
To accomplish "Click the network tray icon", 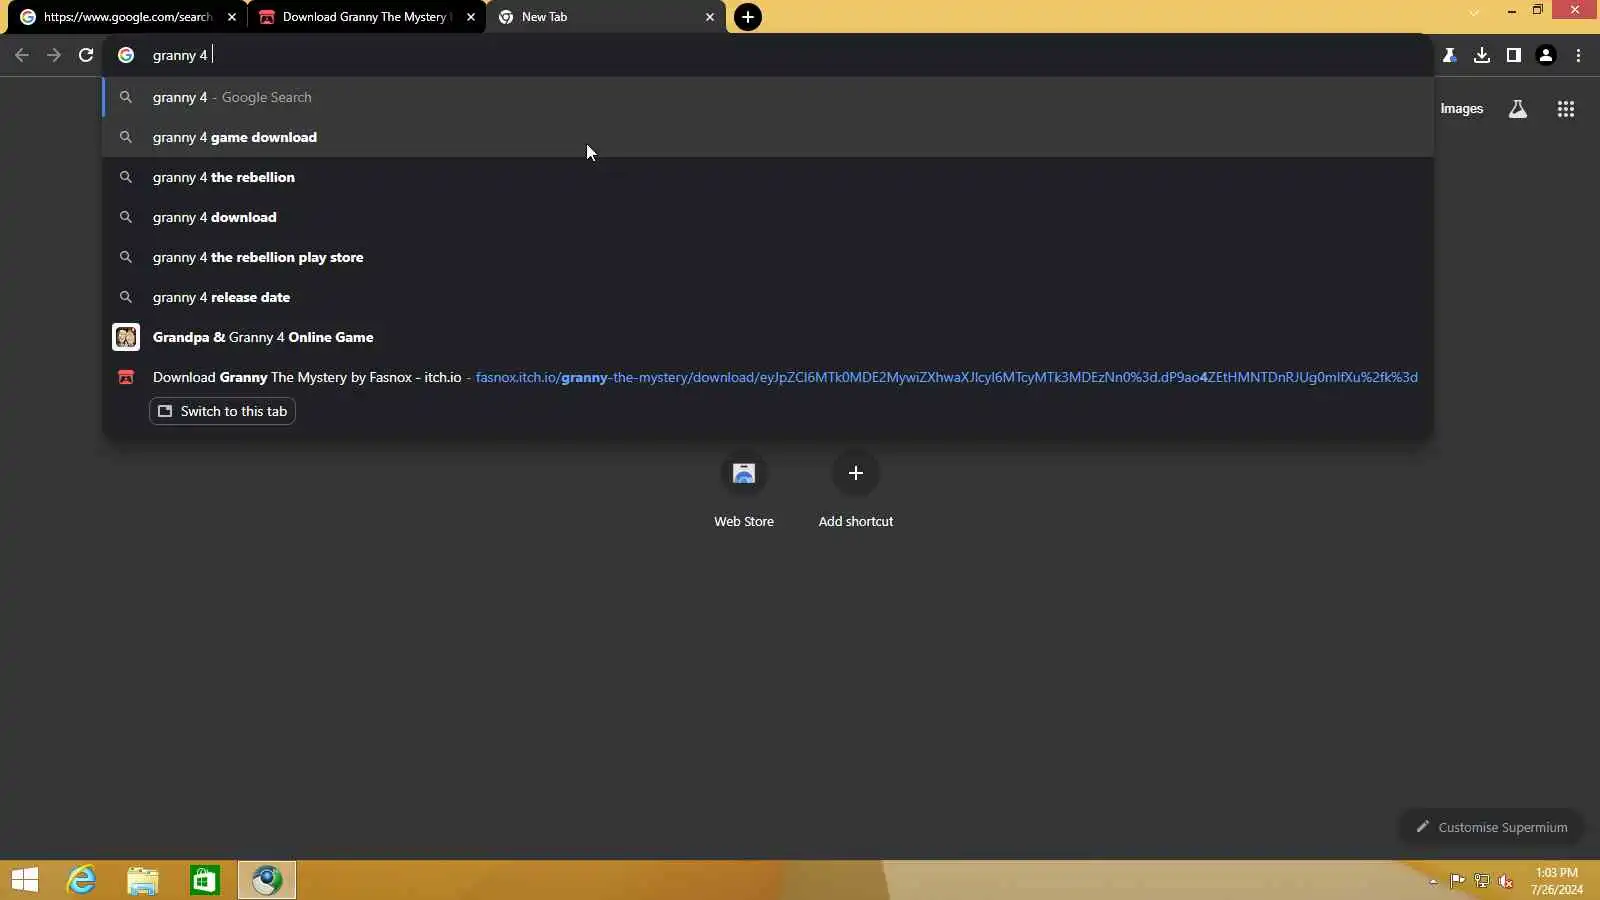I will coord(1482,881).
